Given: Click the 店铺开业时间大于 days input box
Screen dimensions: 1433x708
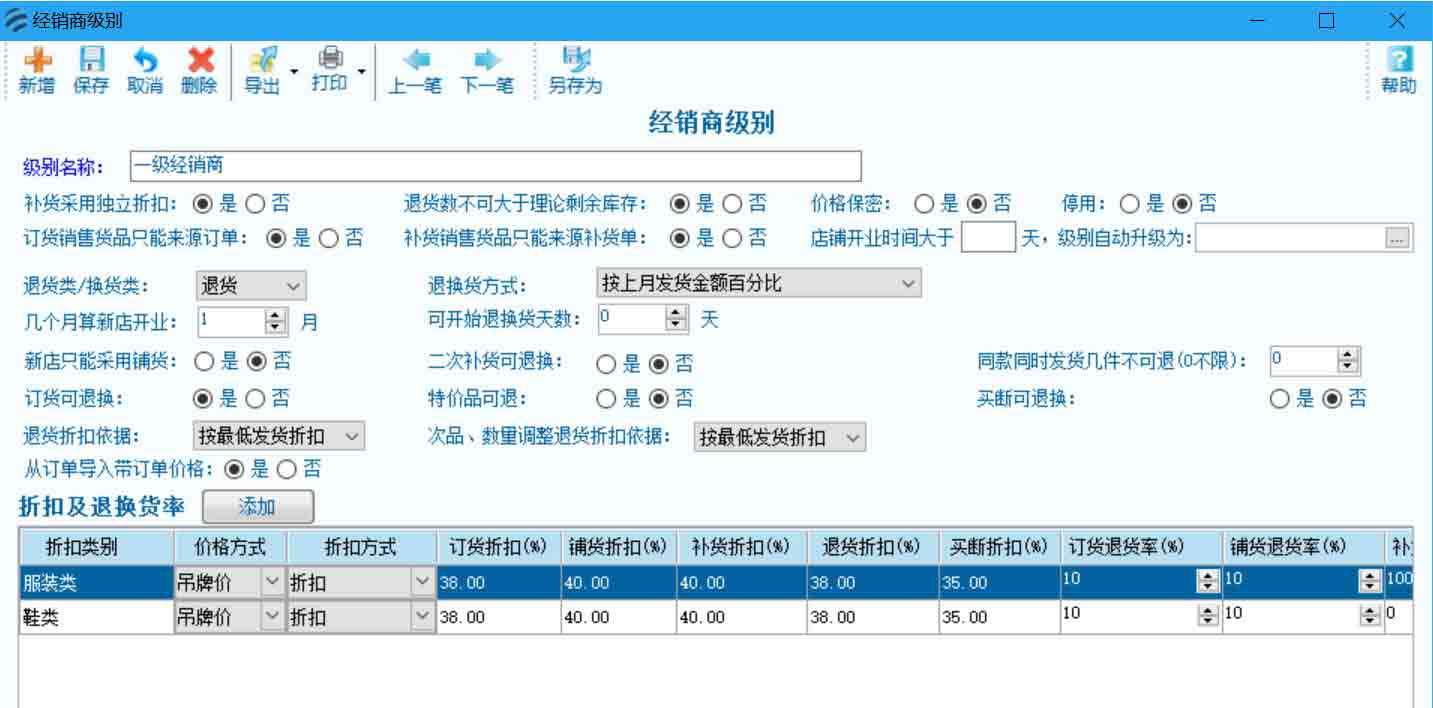Looking at the screenshot, I should [x=988, y=238].
